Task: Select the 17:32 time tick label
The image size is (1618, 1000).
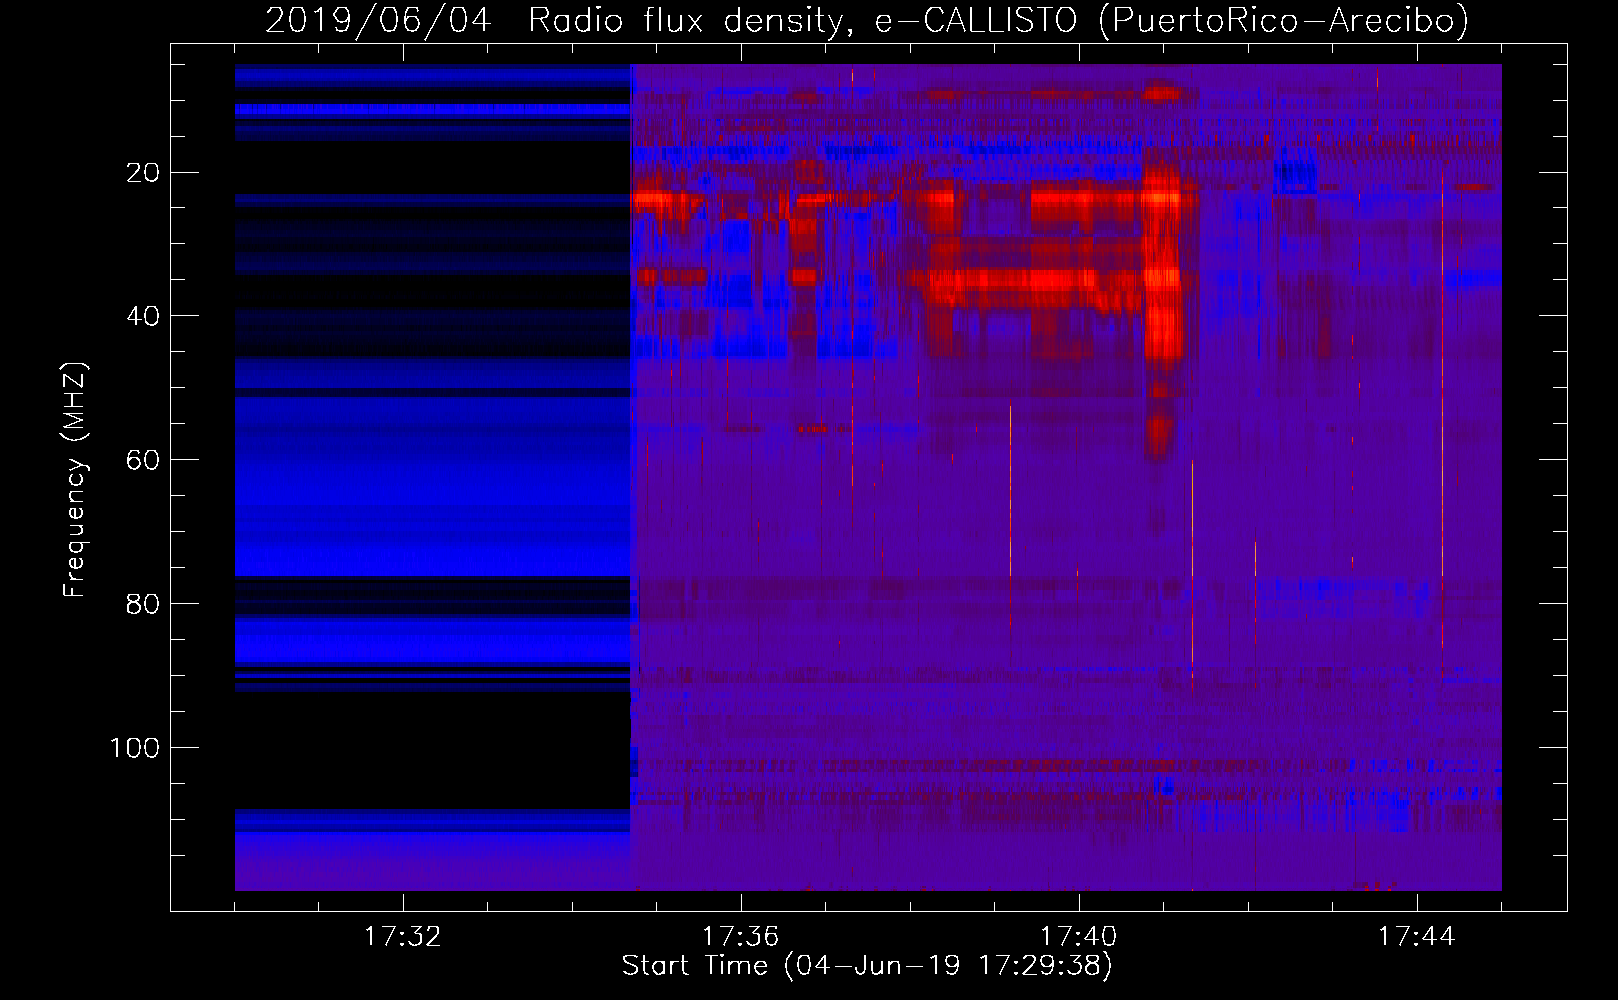Action: tap(402, 937)
